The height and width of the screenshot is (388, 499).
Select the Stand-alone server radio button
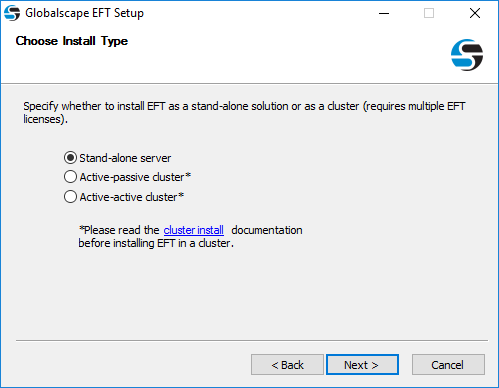tap(70, 158)
